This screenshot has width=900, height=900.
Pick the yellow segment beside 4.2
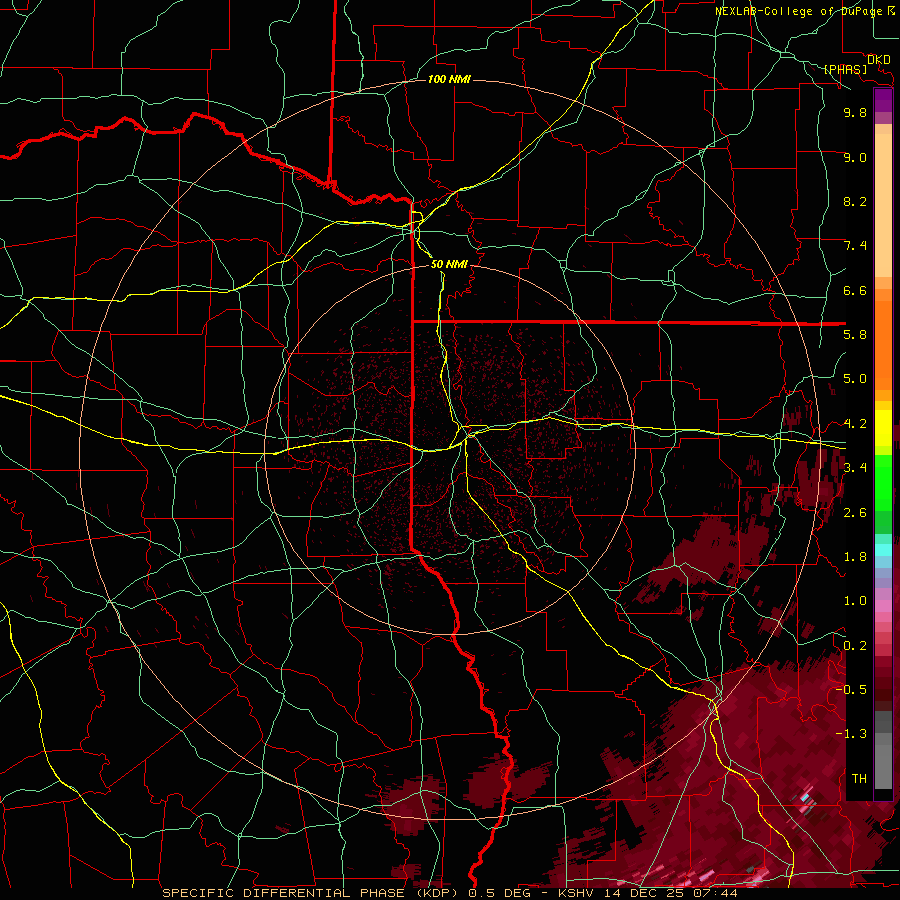pos(883,428)
